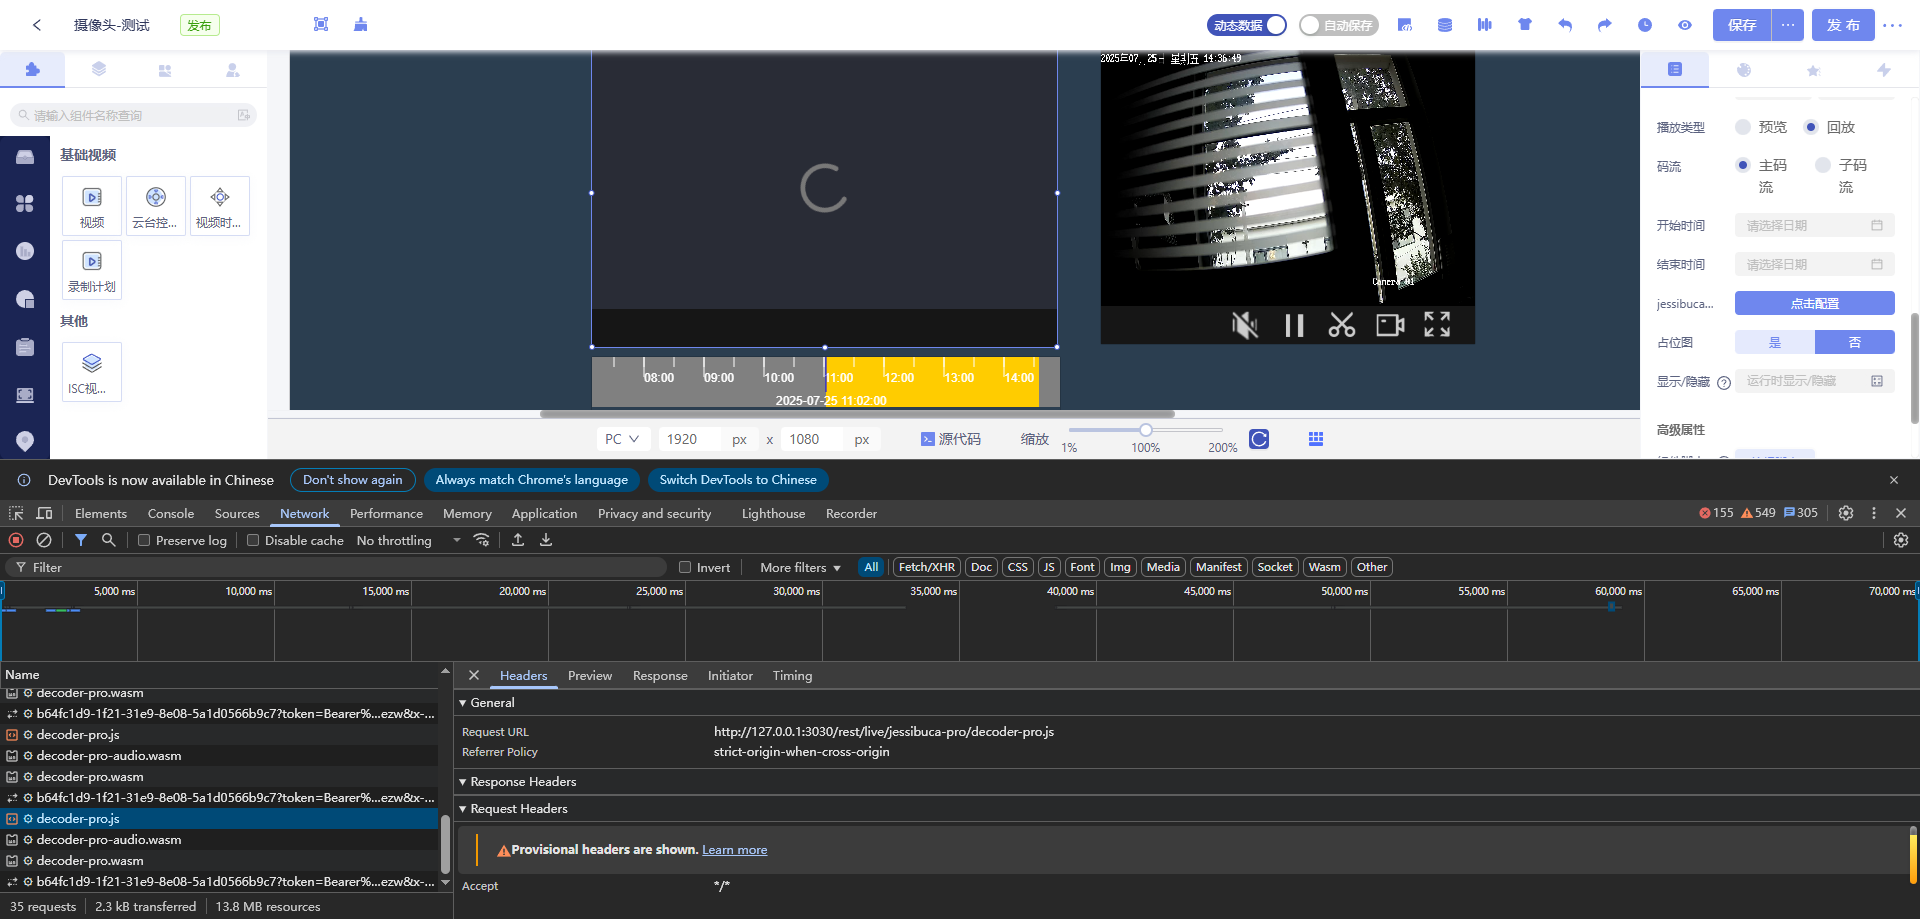This screenshot has width=1920, height=919.
Task: Clear the network log
Action: 44,540
